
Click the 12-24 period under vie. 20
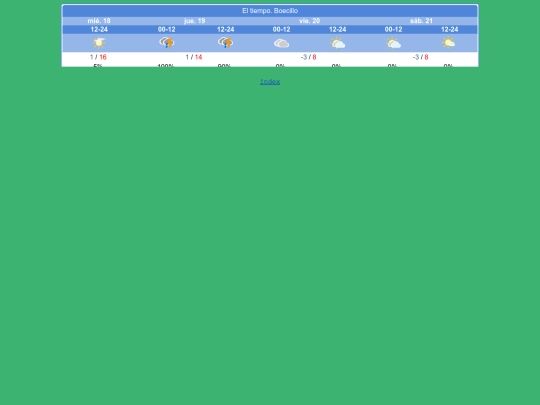(x=338, y=30)
